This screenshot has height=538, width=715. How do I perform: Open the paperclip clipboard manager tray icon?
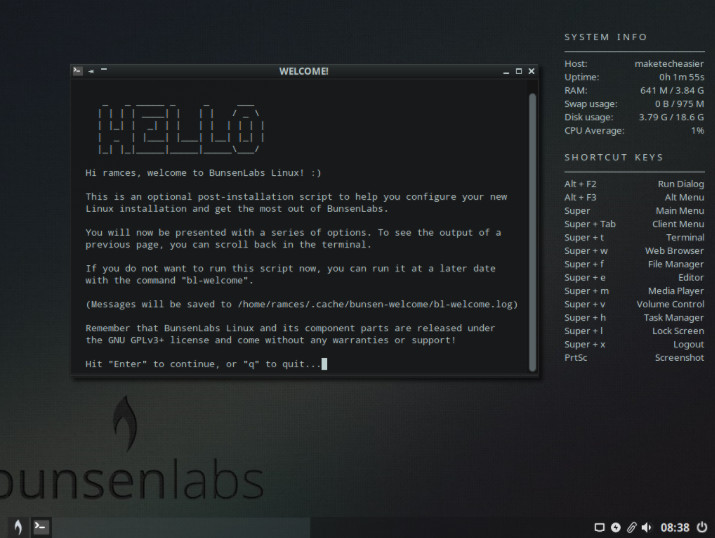pyautogui.click(x=631, y=528)
